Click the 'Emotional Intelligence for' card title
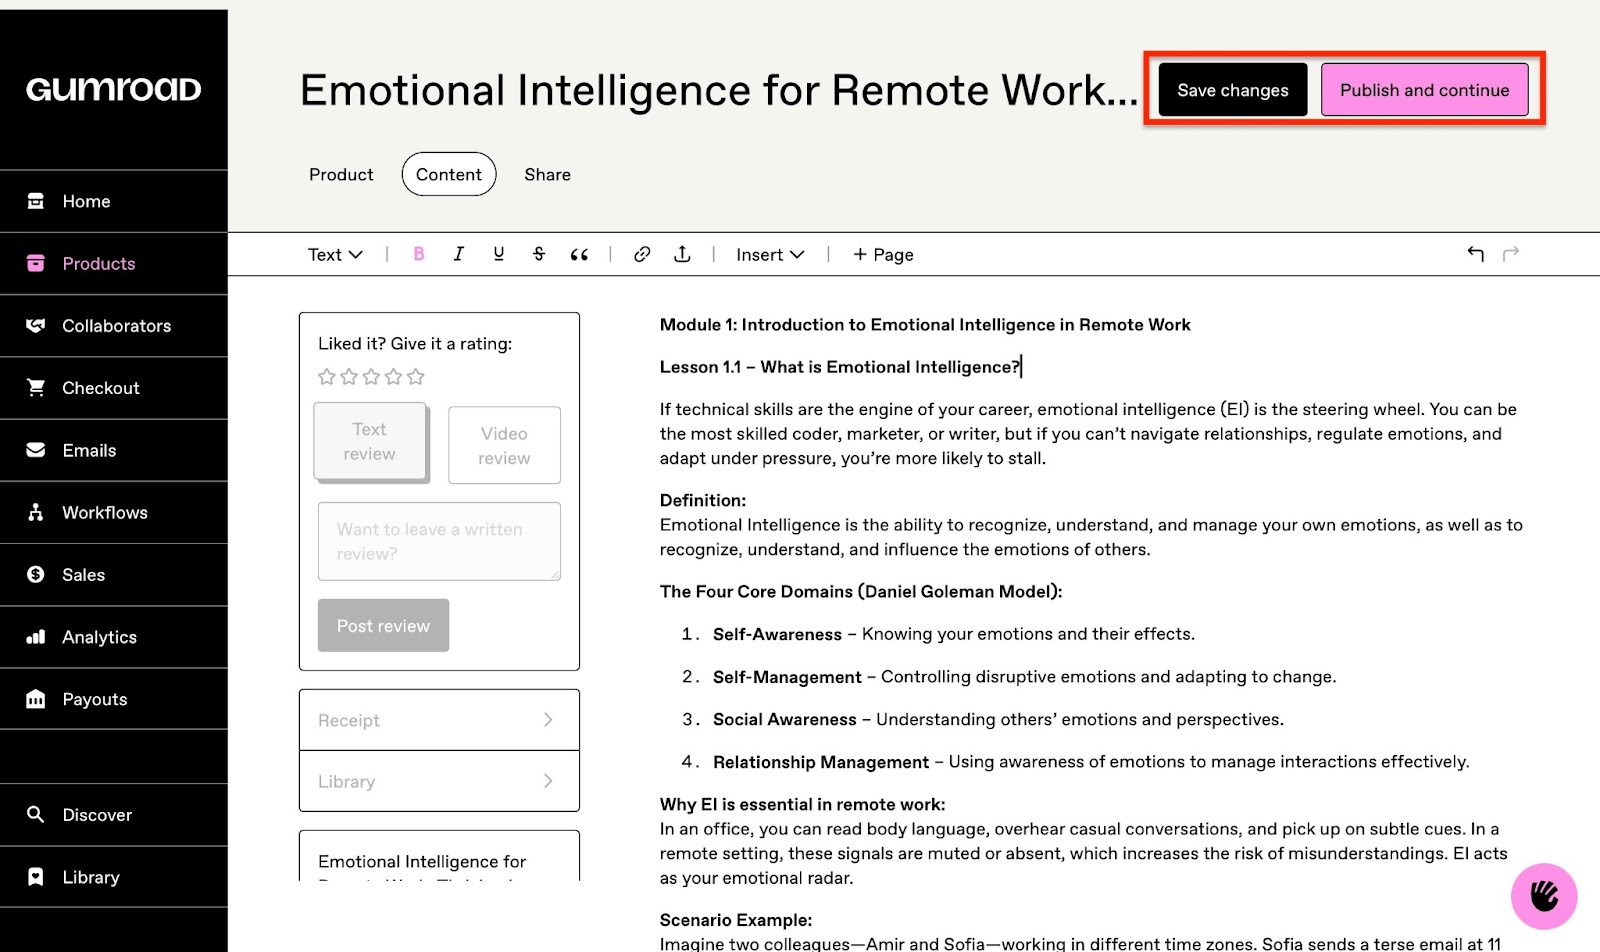Screen dimensions: 1600x952 (x=422, y=861)
